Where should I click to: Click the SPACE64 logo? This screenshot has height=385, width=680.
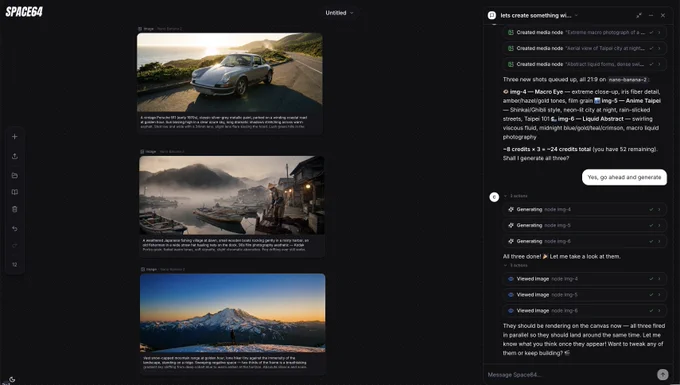pyautogui.click(x=24, y=12)
